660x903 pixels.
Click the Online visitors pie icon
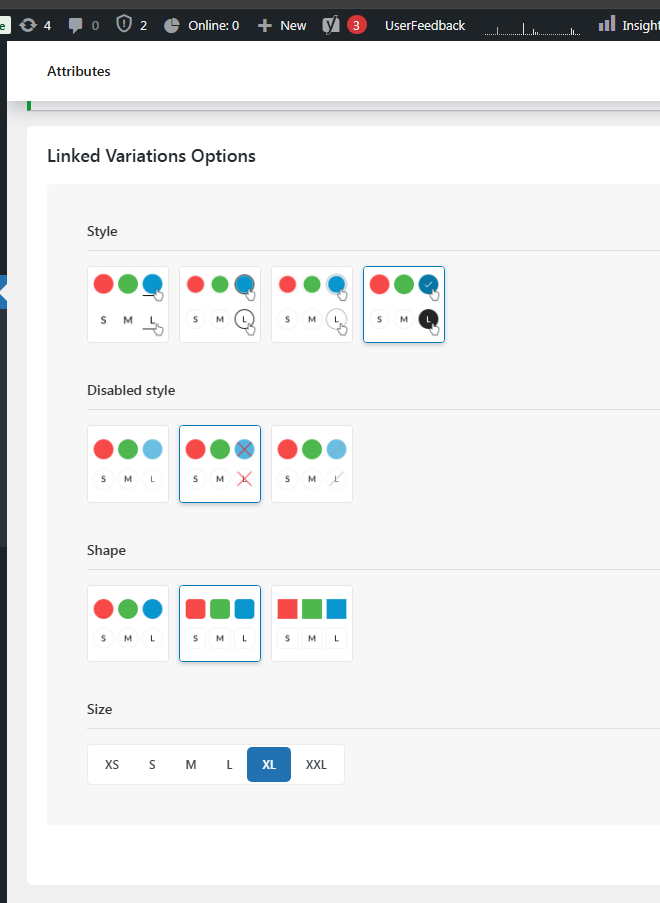pos(172,25)
